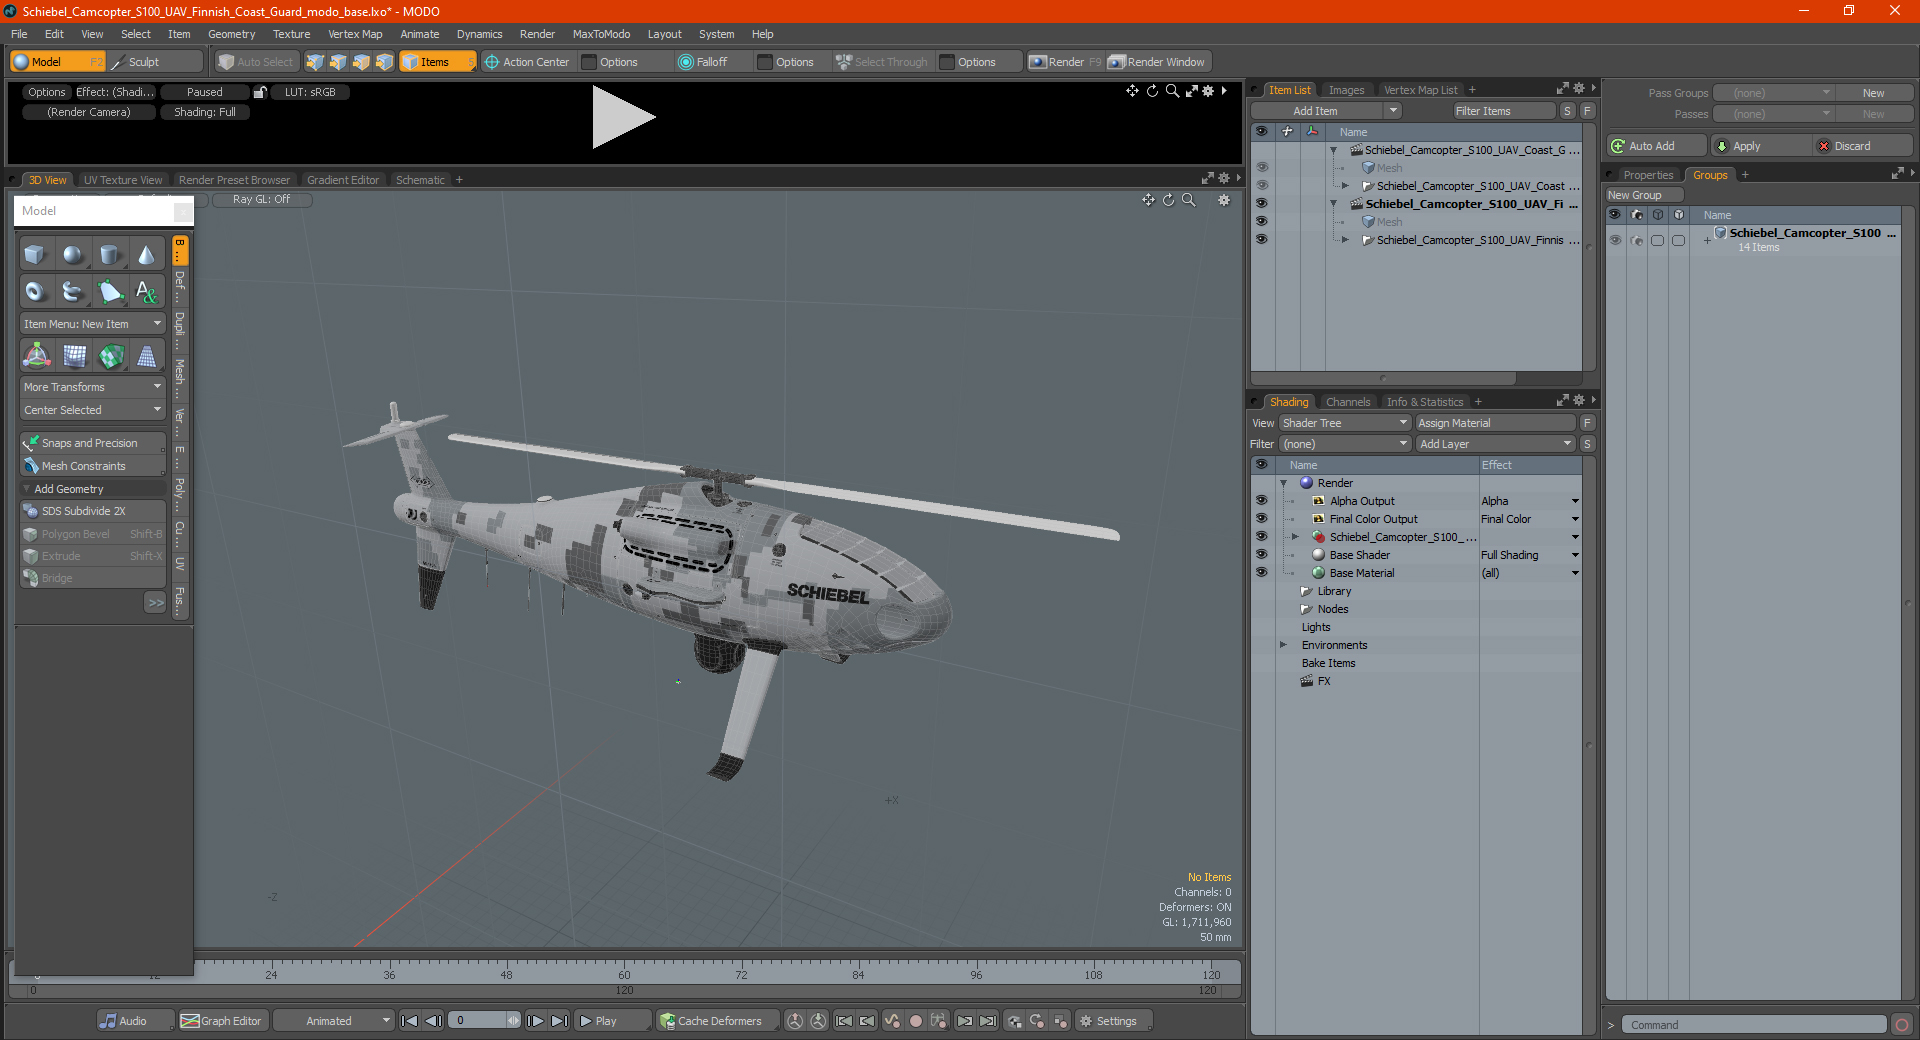The width and height of the screenshot is (1920, 1040).
Task: Toggle visibility of Base Material layer
Action: pos(1261,573)
